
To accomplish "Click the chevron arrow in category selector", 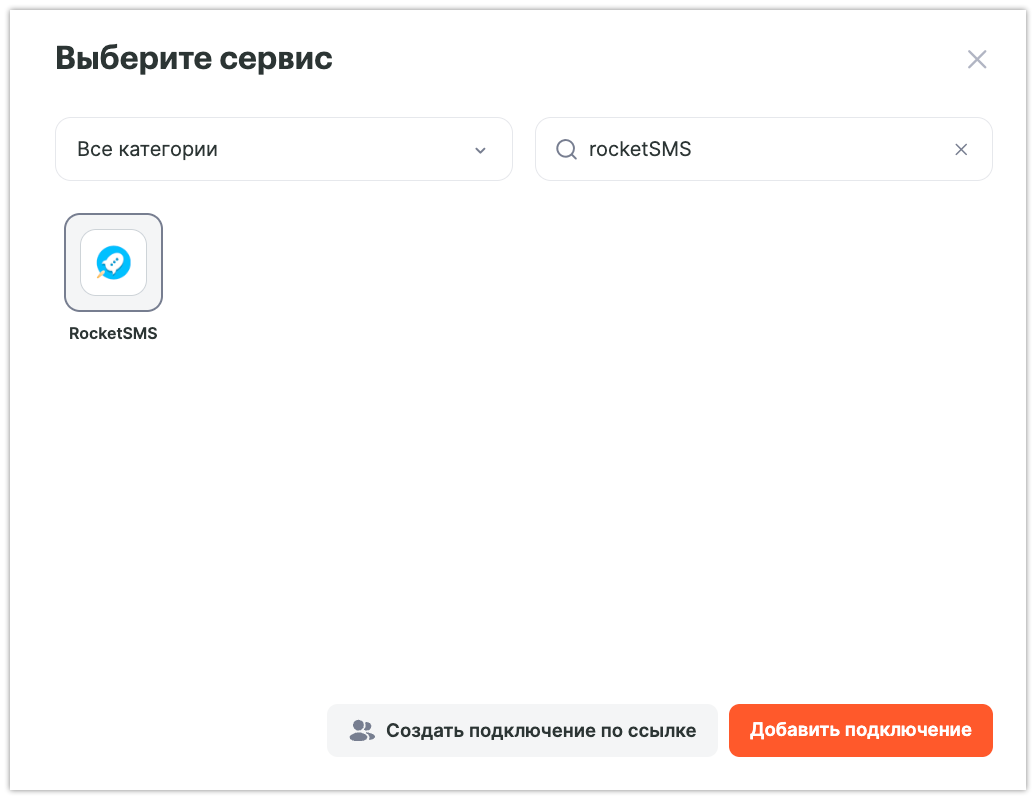I will tap(480, 150).
